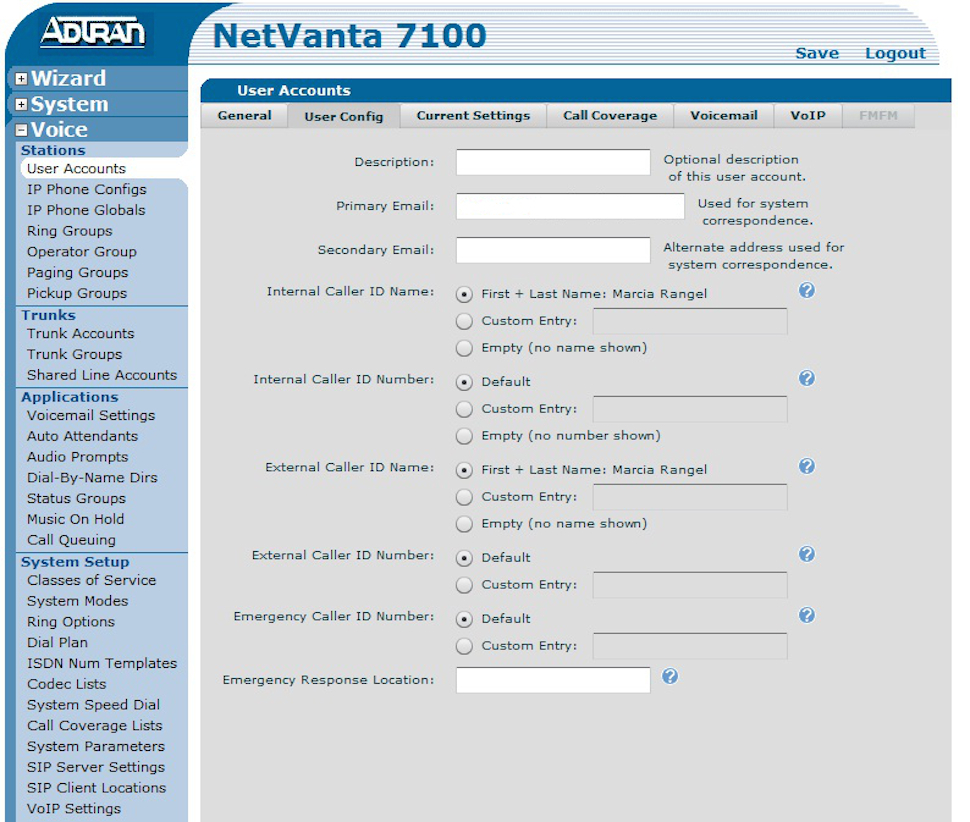Viewport: 970px width, 822px height.
Task: Click the ADTRAN logo
Action: coord(93,32)
